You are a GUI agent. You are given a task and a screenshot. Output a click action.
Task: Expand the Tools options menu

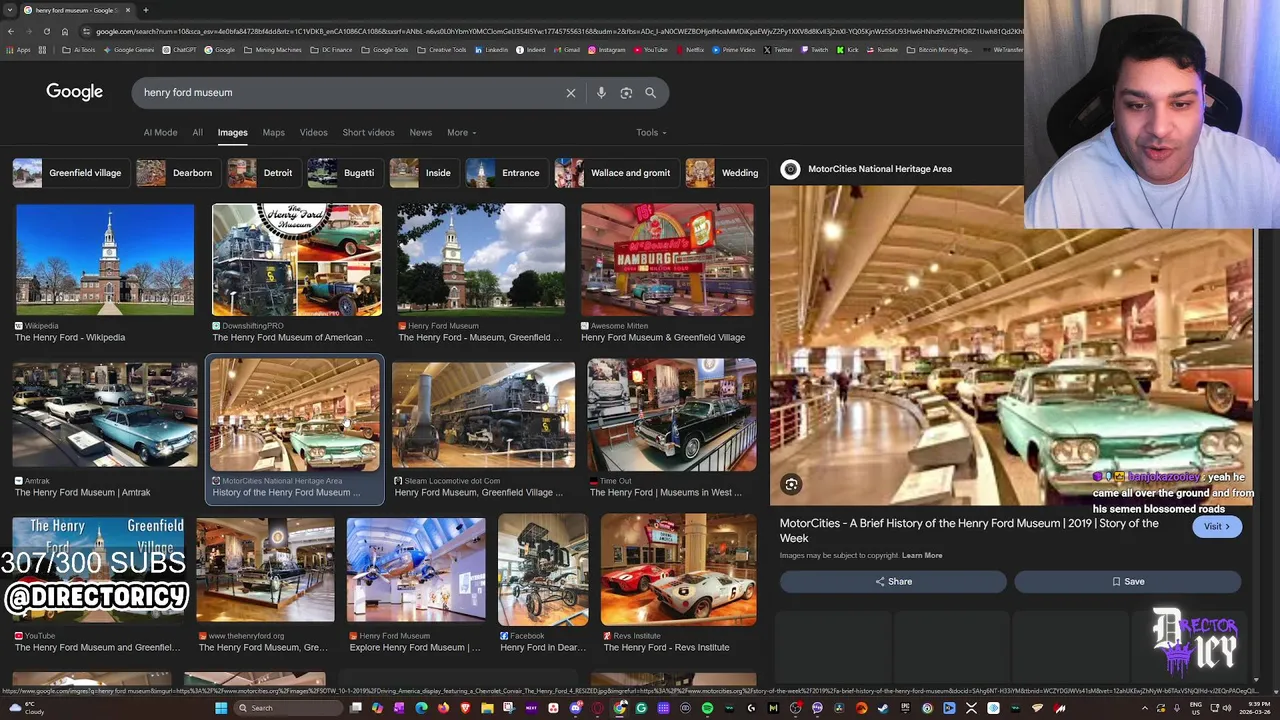[651, 132]
